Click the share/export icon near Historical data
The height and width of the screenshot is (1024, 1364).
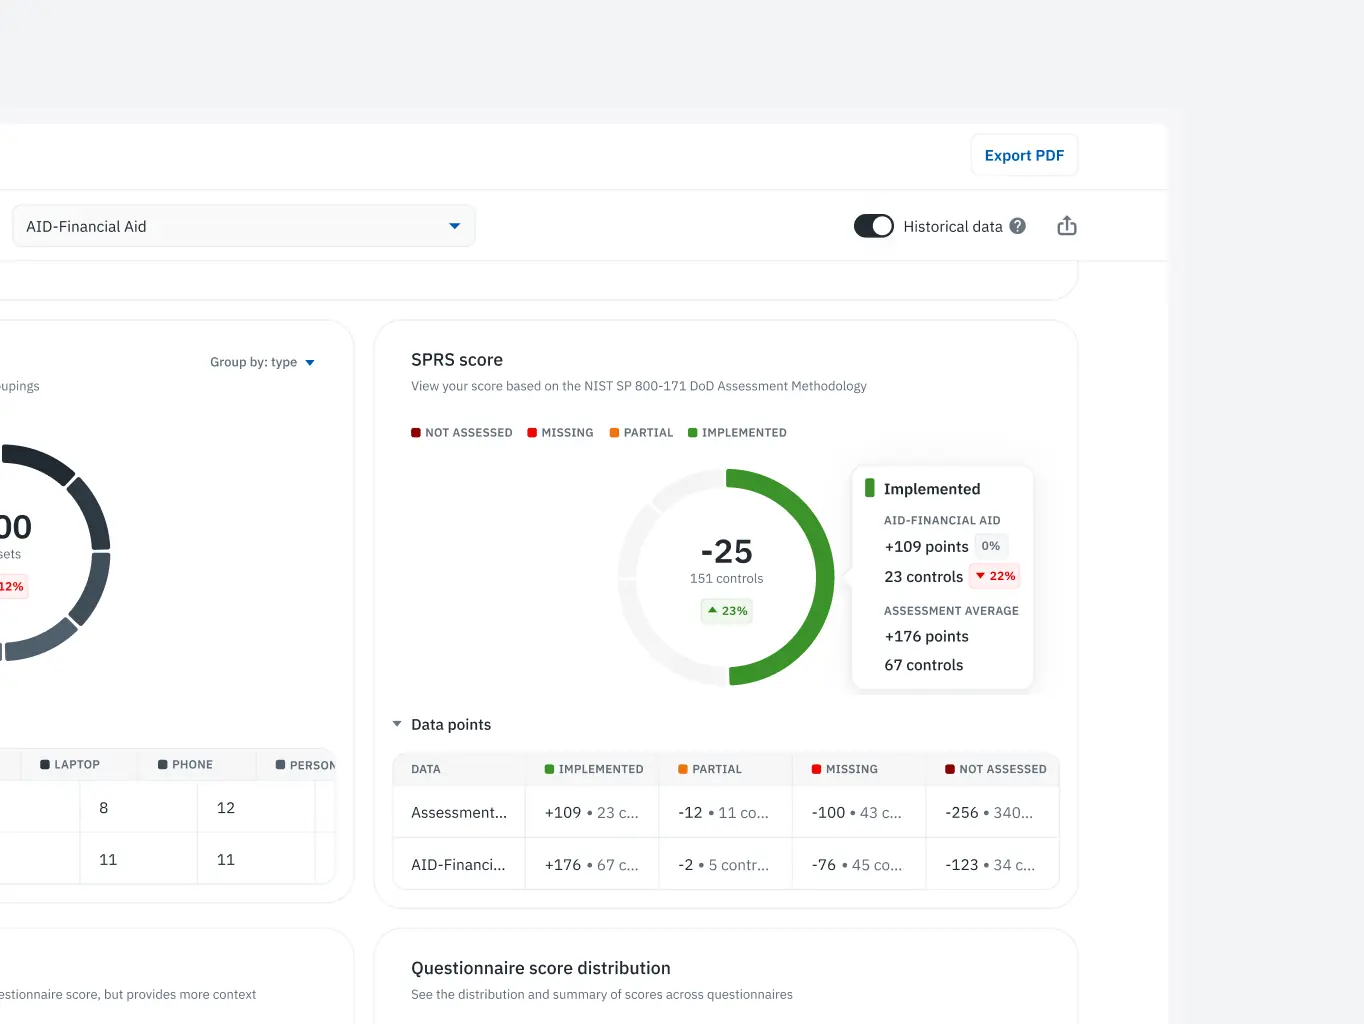point(1066,226)
